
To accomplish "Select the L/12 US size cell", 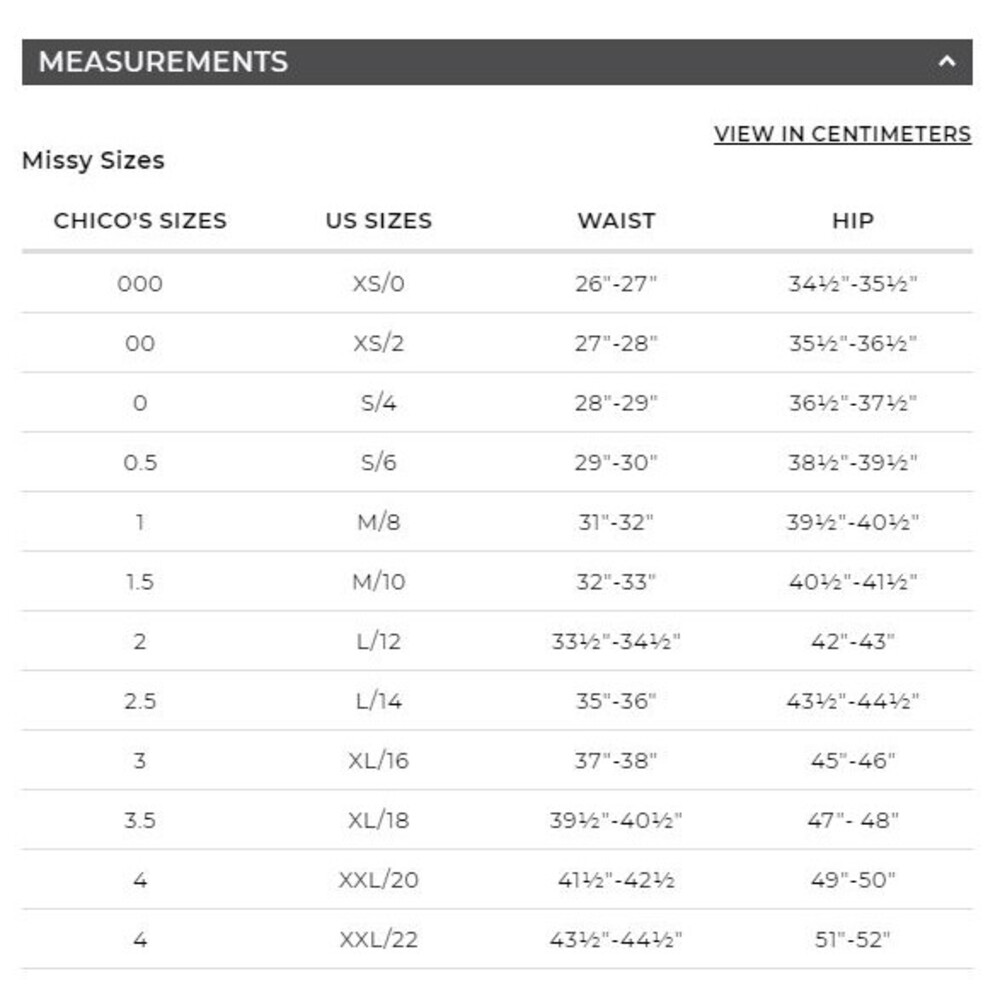I will [x=379, y=641].
